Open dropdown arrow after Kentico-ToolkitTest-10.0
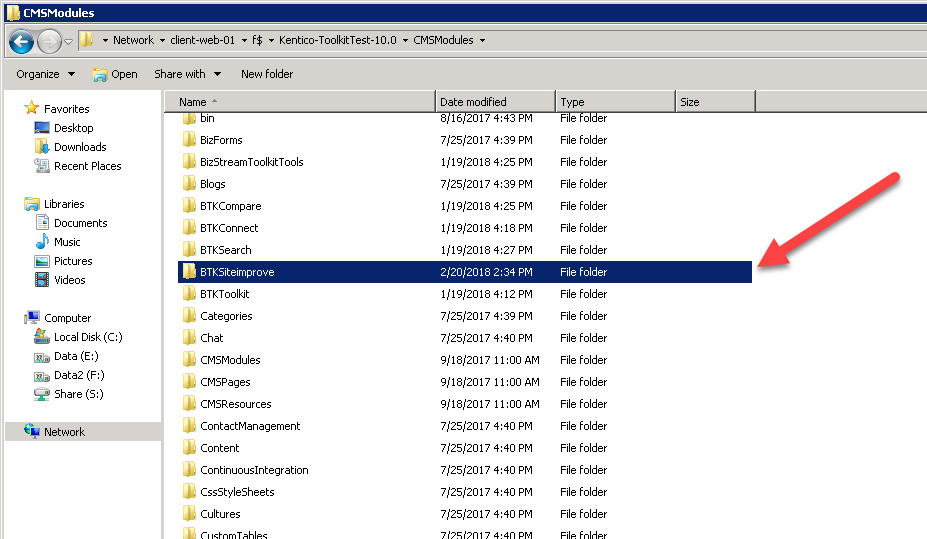927x539 pixels. 405,40
